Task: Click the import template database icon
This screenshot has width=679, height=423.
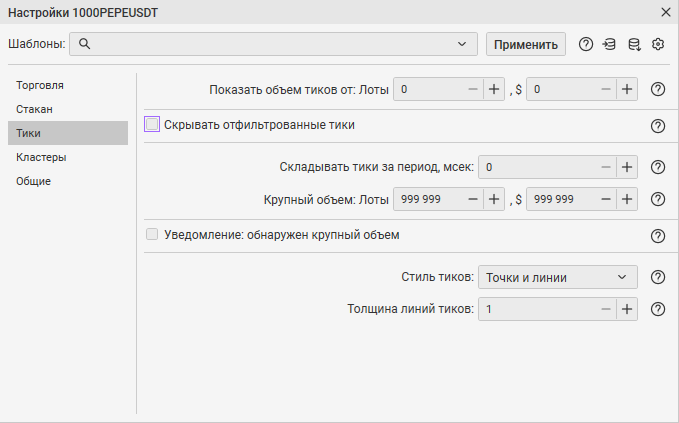Action: click(610, 44)
